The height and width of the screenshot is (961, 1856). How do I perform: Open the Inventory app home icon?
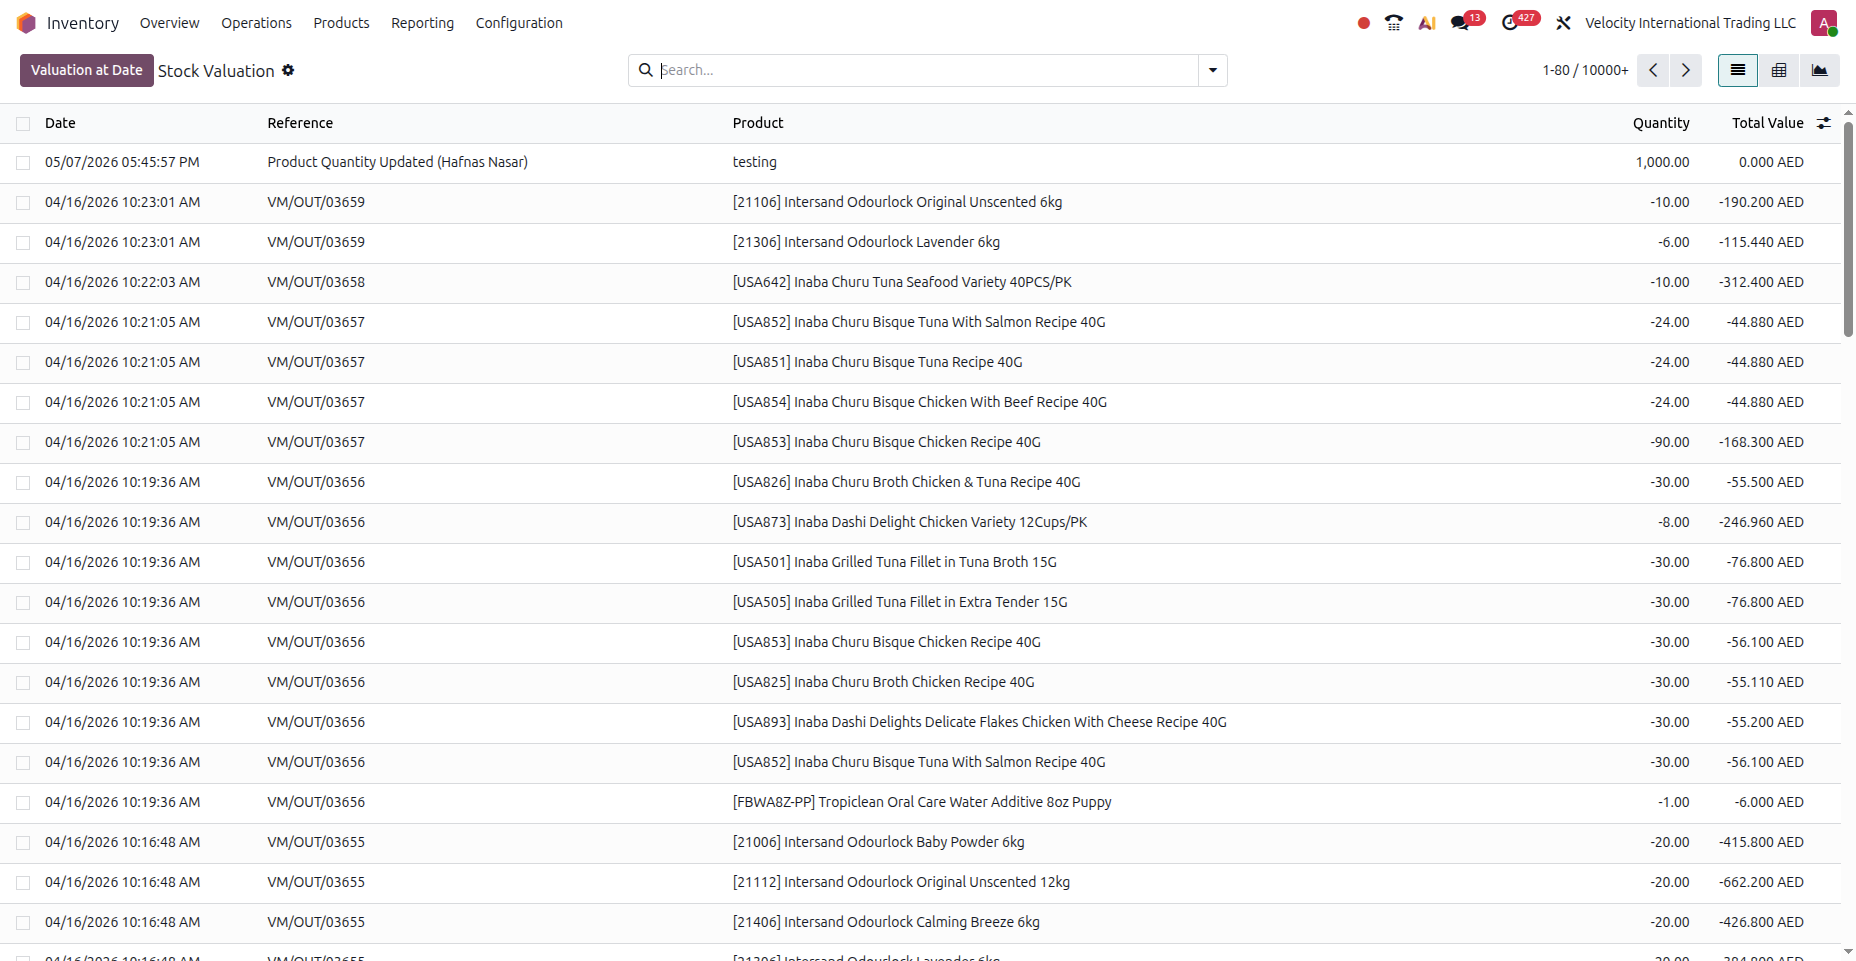pyautogui.click(x=26, y=23)
